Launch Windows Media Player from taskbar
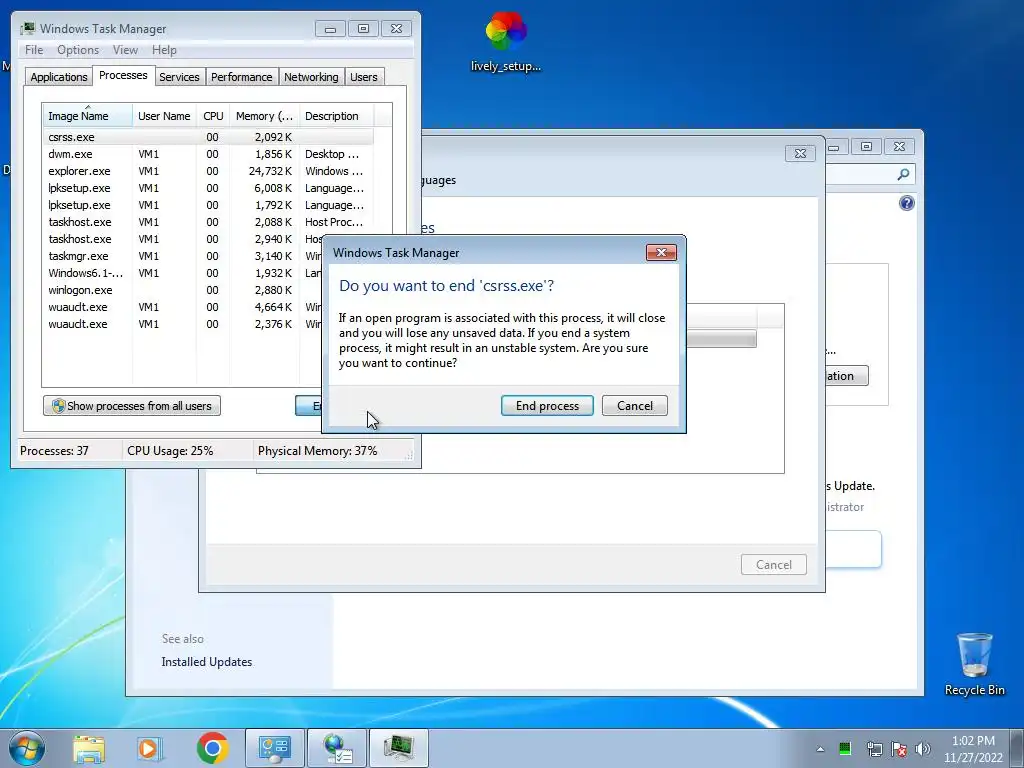This screenshot has height=768, width=1024. 150,748
